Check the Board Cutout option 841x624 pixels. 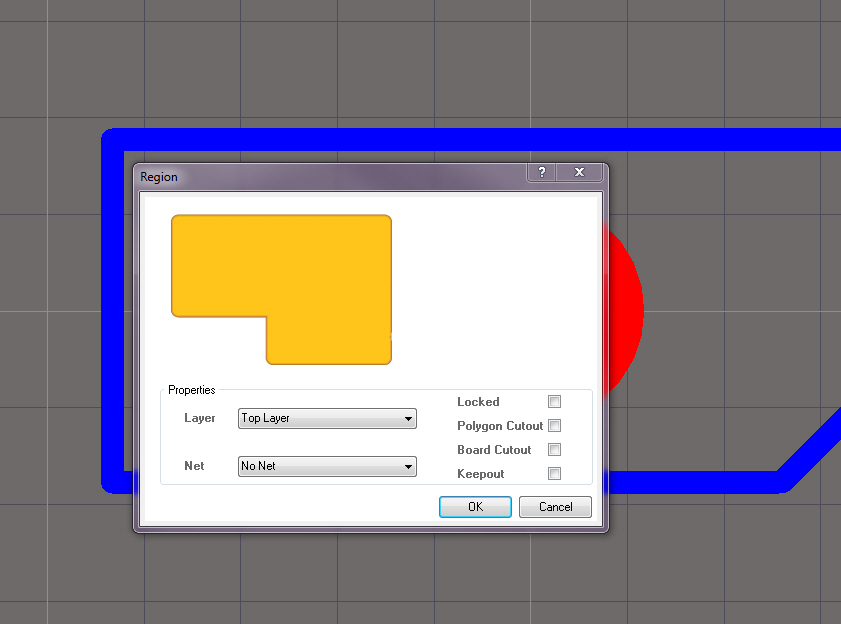554,450
